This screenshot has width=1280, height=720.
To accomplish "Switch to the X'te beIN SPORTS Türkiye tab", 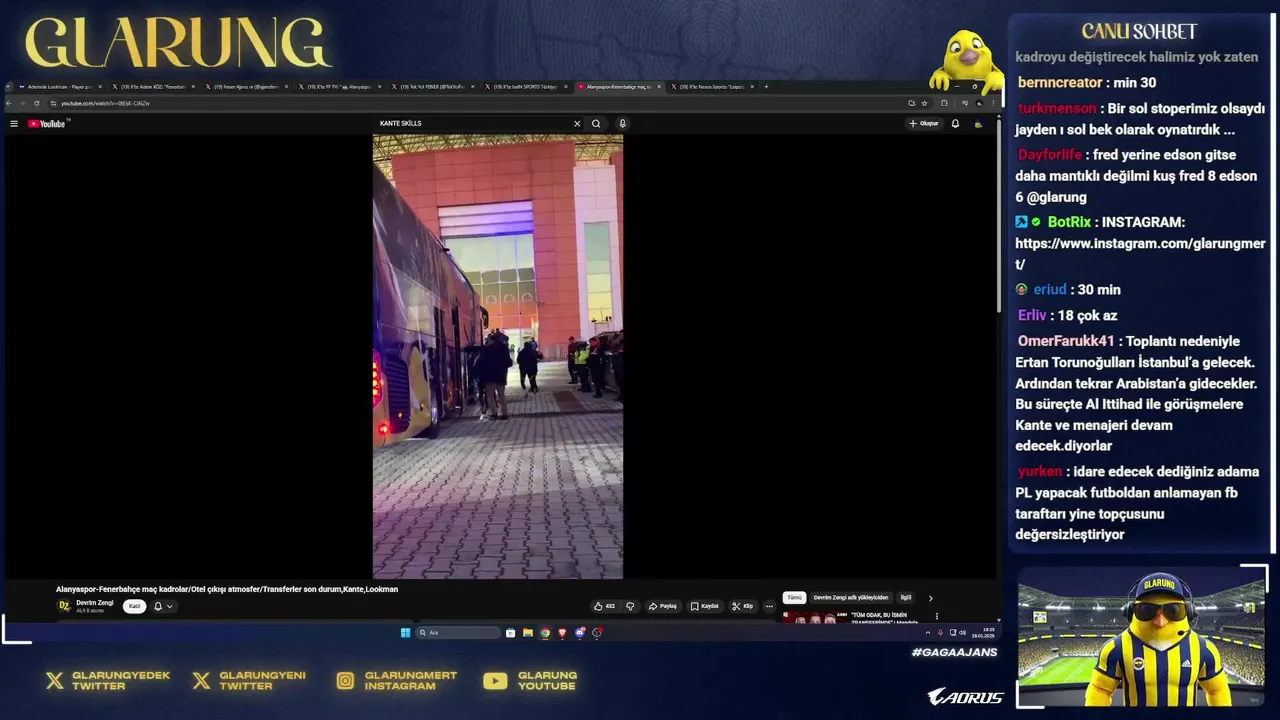I will point(526,87).
